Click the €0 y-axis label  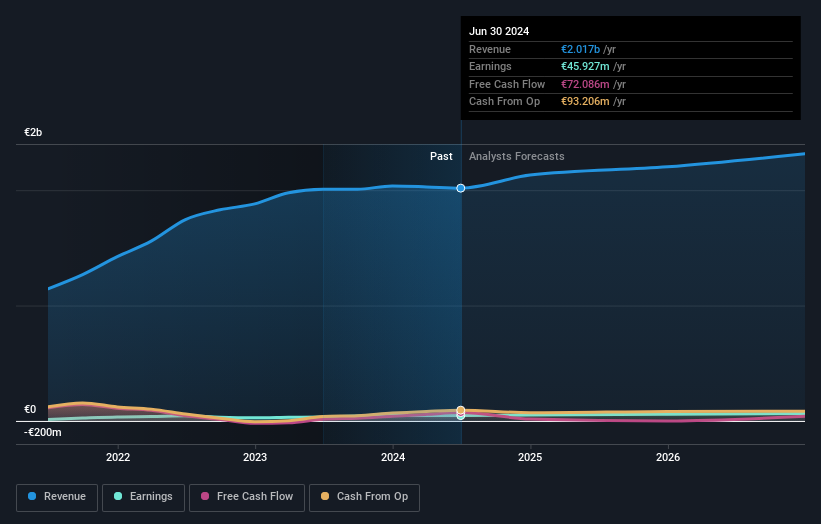30,409
